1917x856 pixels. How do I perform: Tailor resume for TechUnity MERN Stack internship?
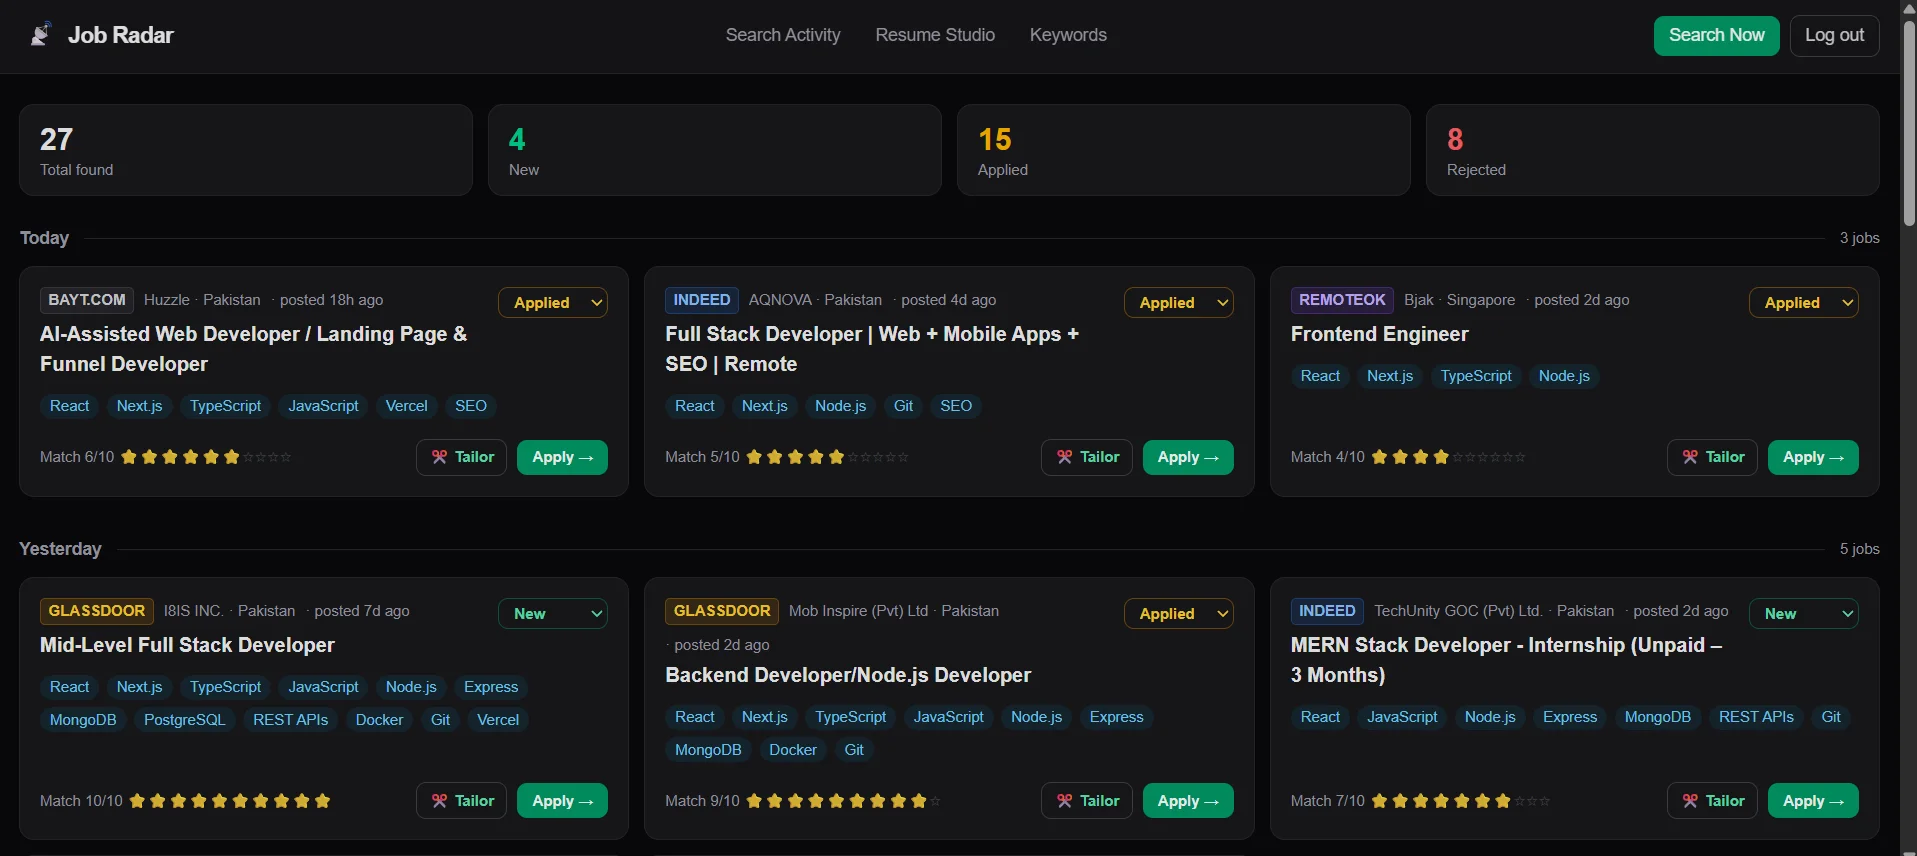tap(1712, 801)
